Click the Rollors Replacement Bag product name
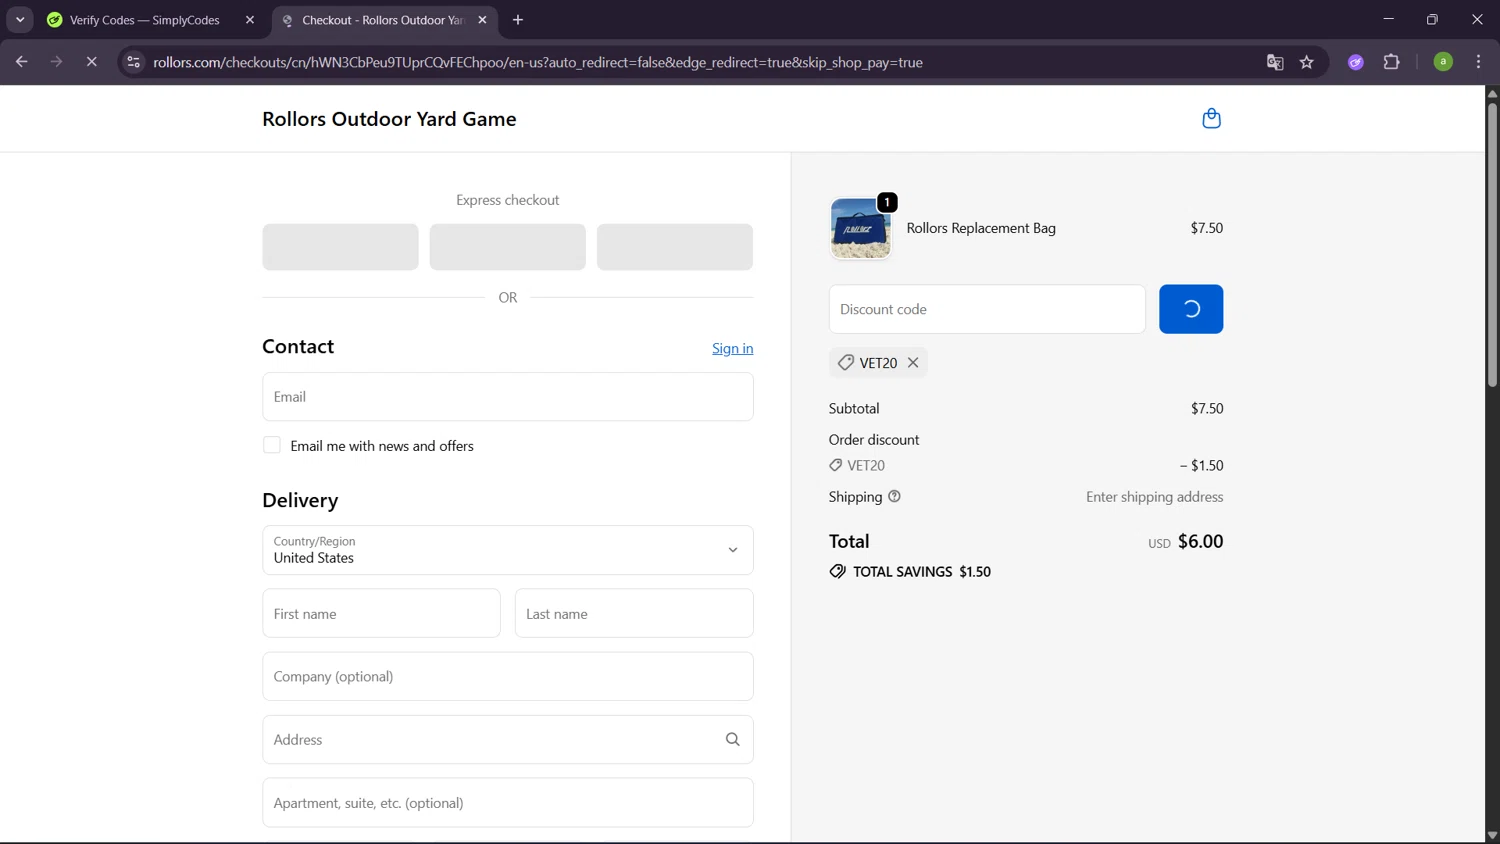This screenshot has width=1500, height=844. [981, 228]
